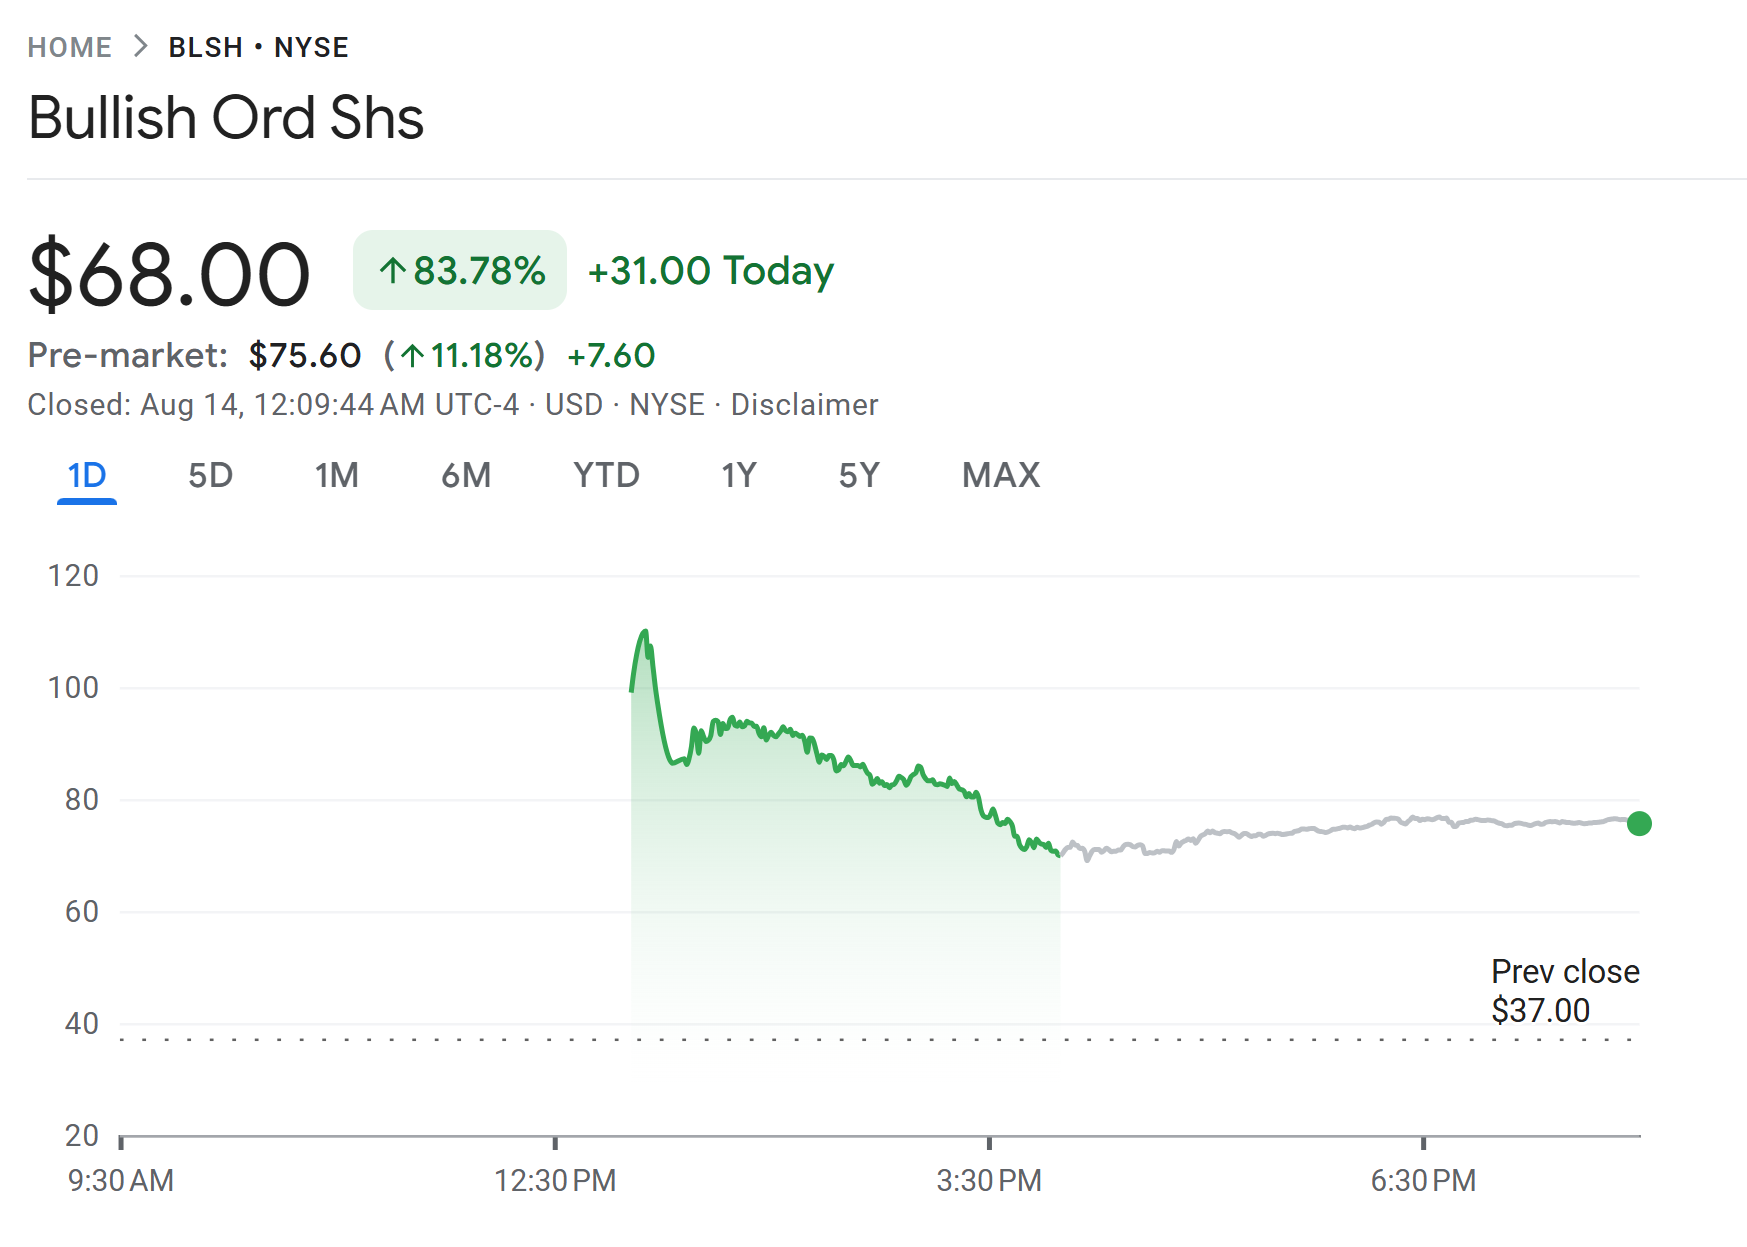
Task: Click the chart's intraday peak near 110
Action: tap(645, 631)
